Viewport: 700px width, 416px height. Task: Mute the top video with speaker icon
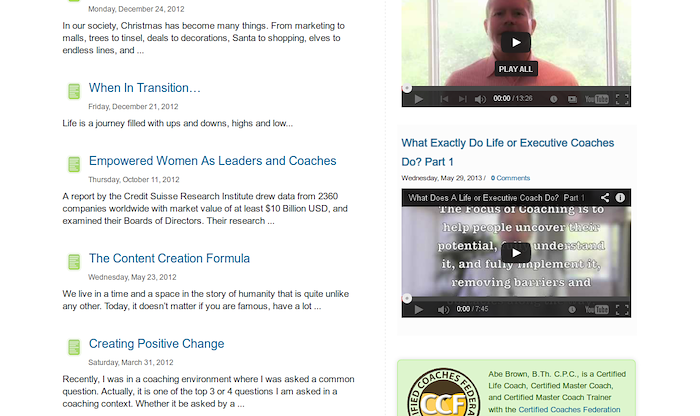click(x=480, y=99)
